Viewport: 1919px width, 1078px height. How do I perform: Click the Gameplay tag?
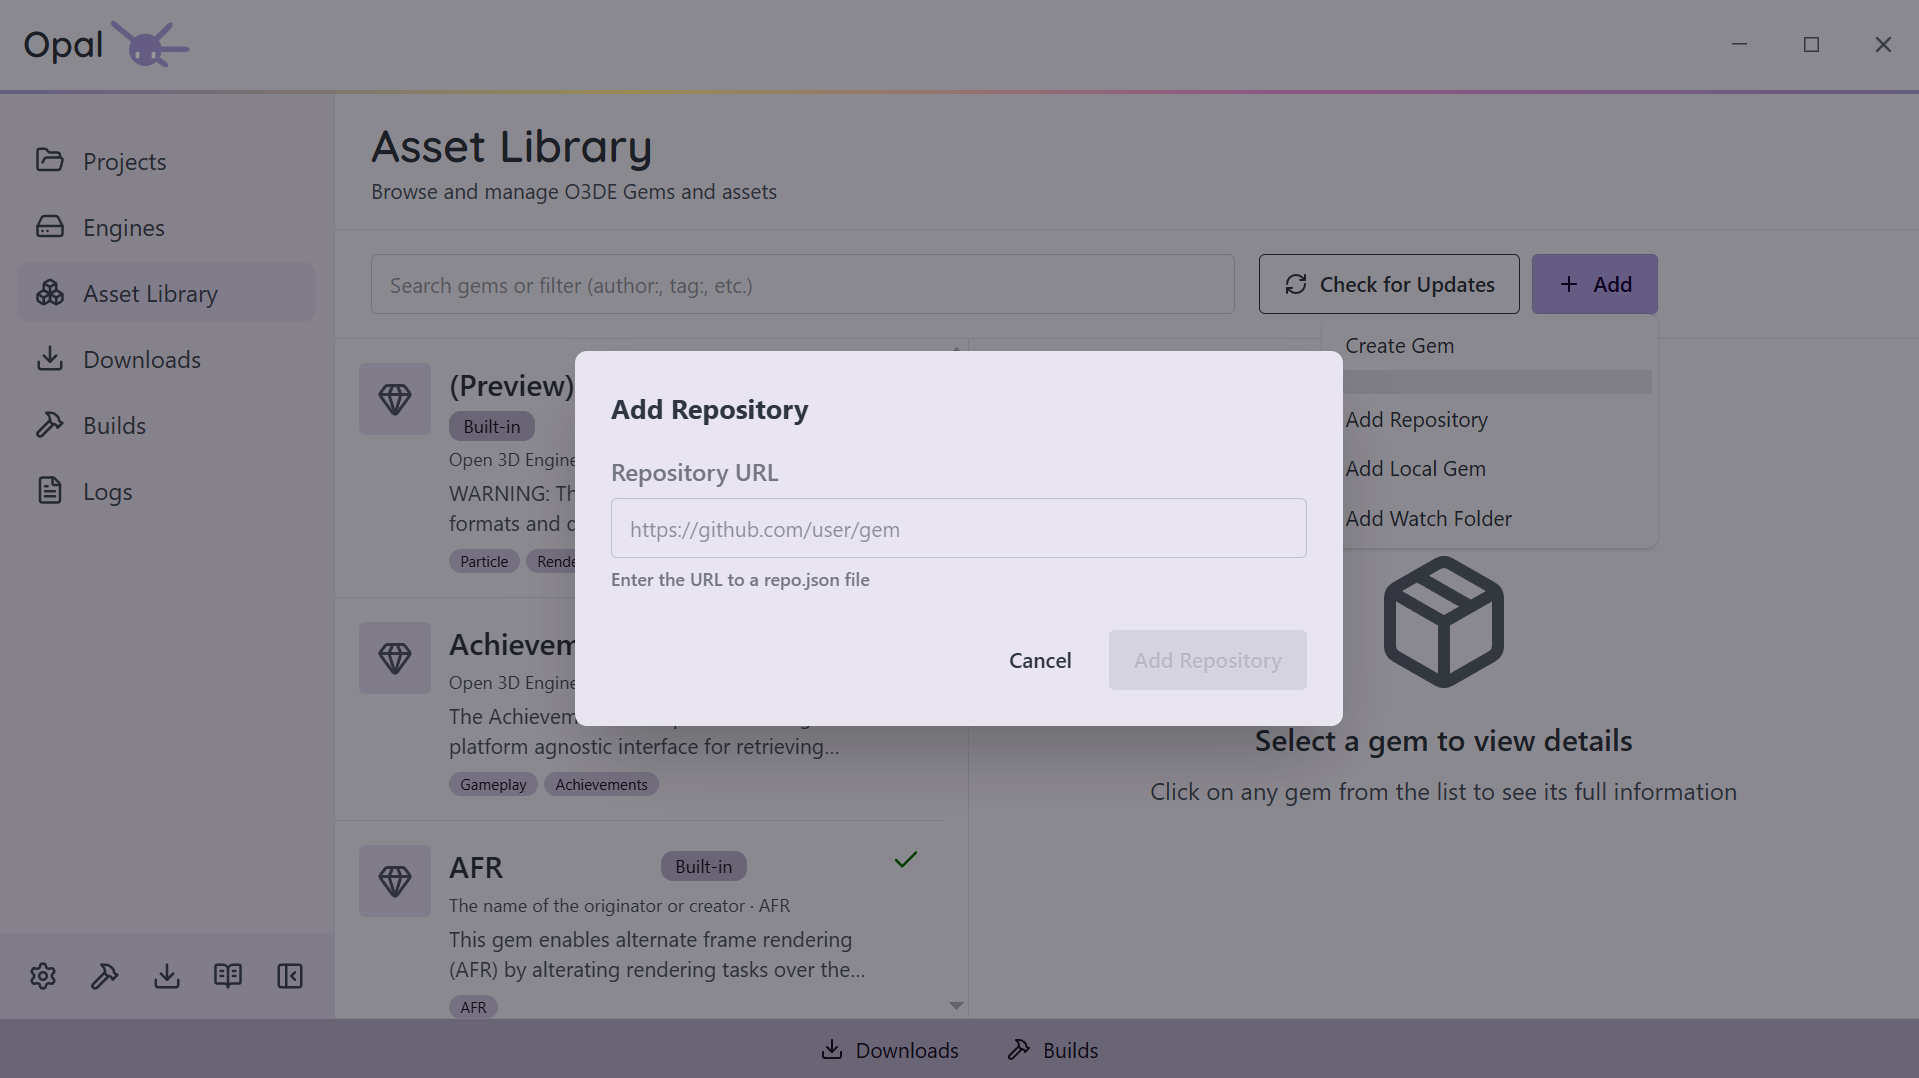[493, 785]
